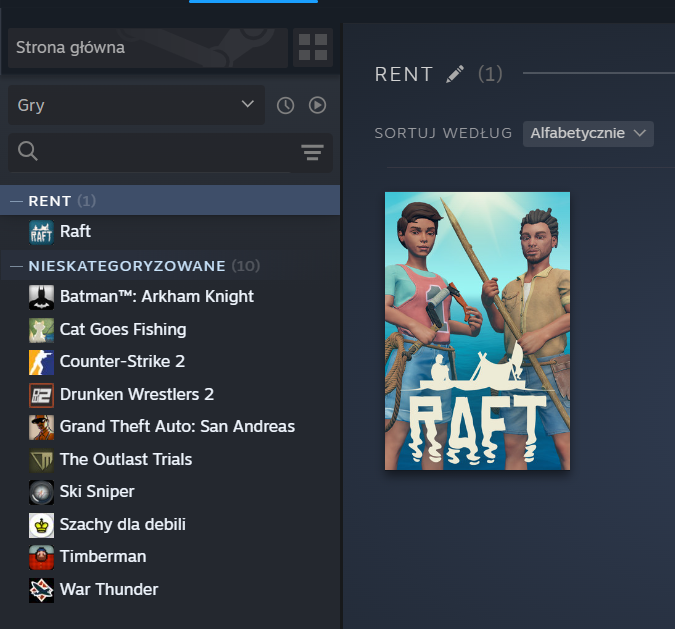Click the RENT collection title in main panel

(x=404, y=74)
